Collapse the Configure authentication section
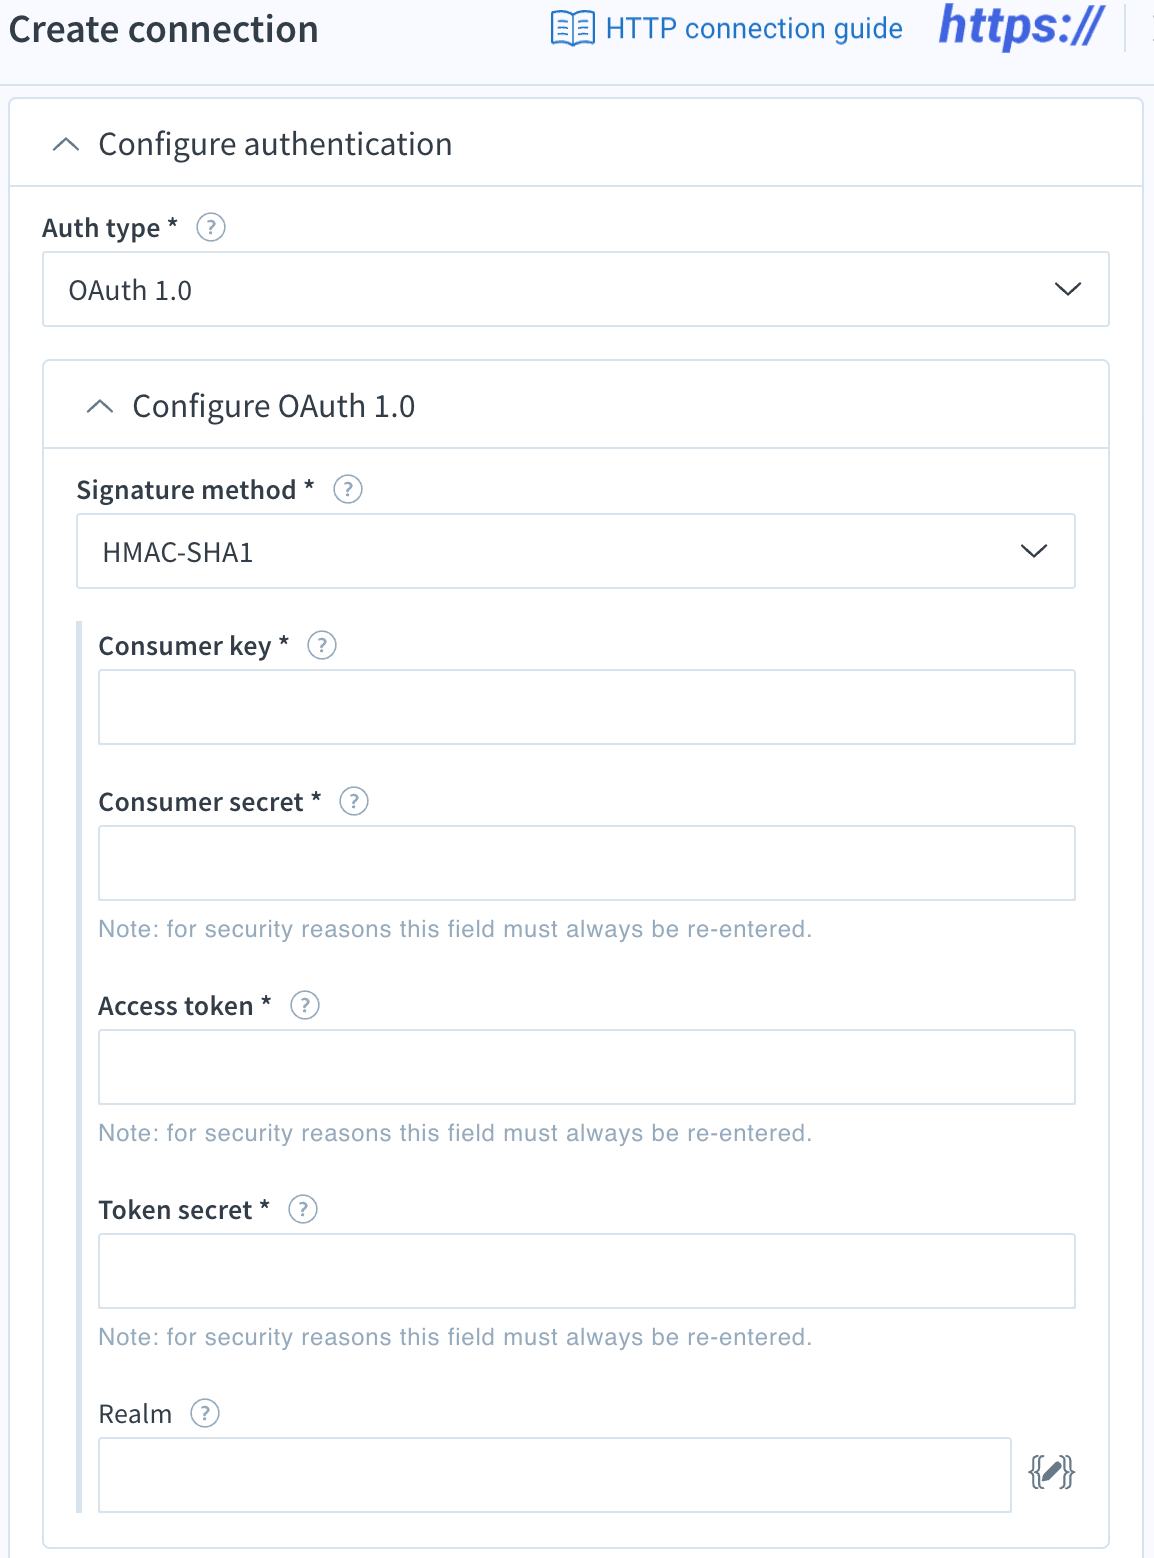Image resolution: width=1154 pixels, height=1558 pixels. coord(66,145)
